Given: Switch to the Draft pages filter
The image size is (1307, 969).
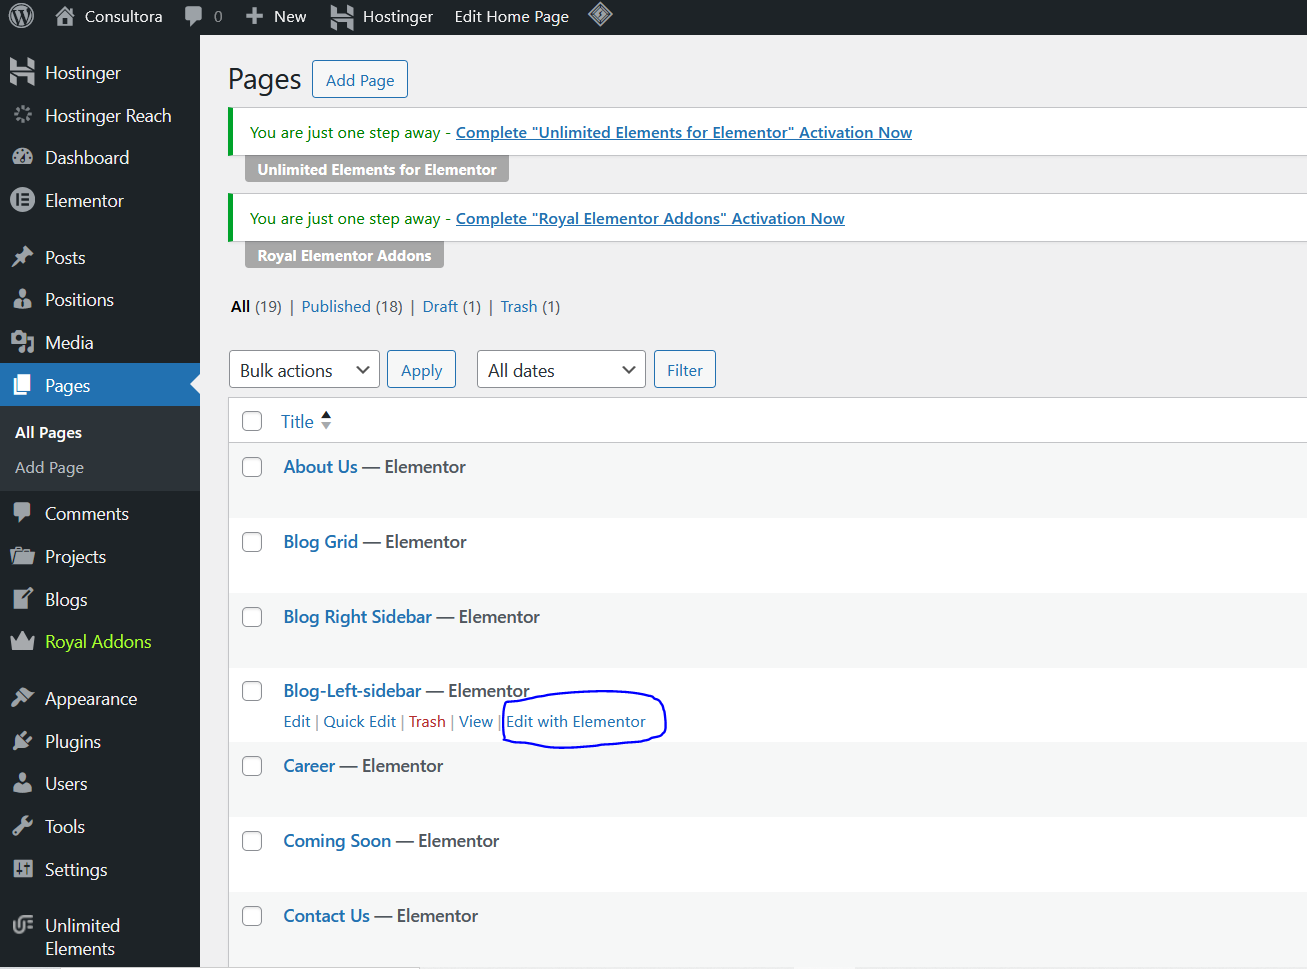Looking at the screenshot, I should (x=439, y=306).
